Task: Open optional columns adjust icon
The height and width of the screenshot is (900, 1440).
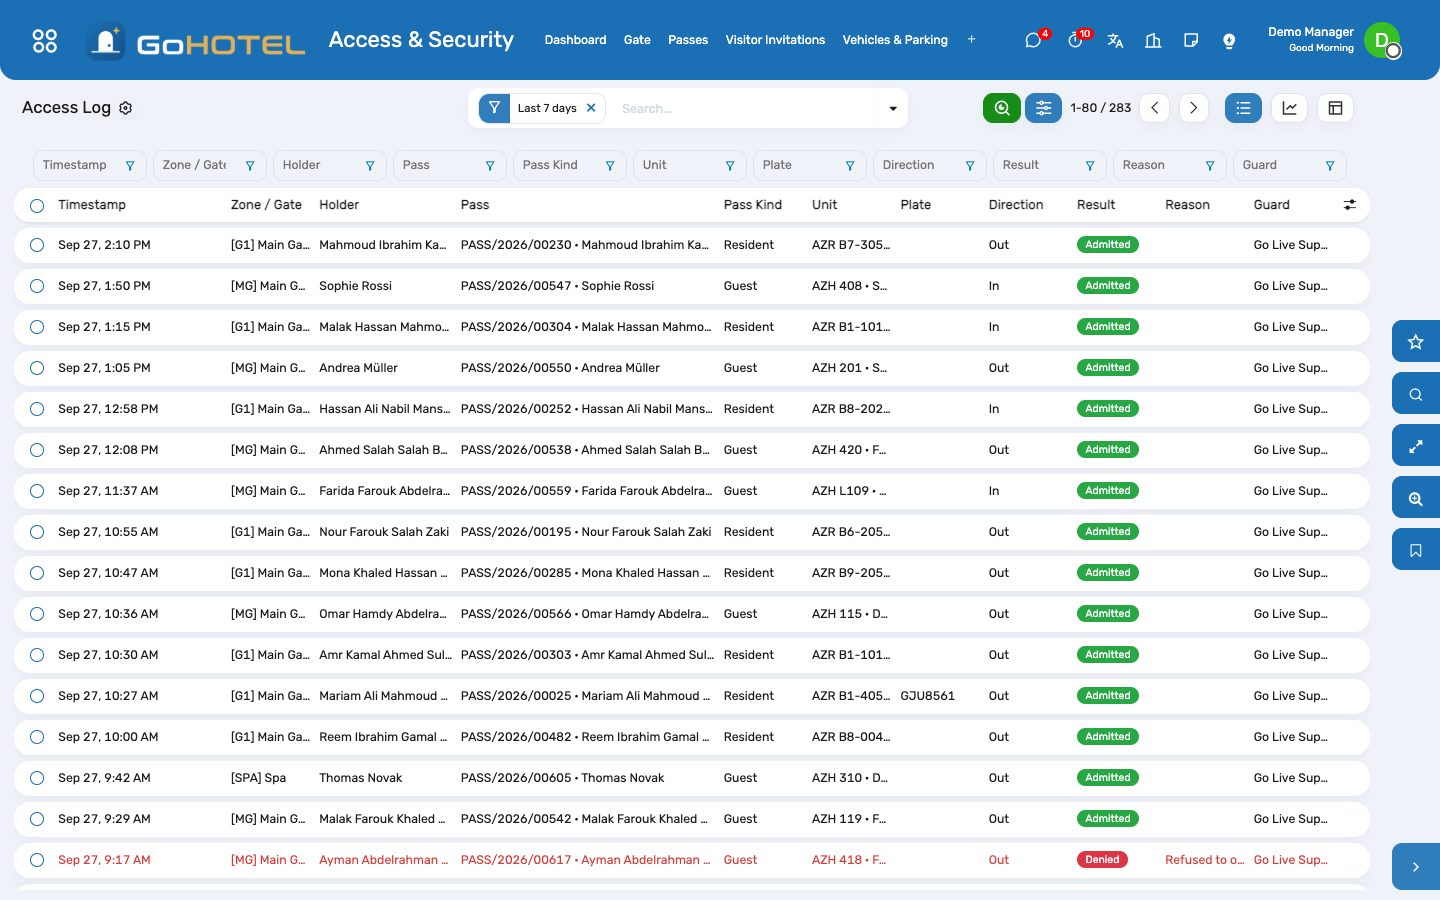Action: coord(1350,205)
